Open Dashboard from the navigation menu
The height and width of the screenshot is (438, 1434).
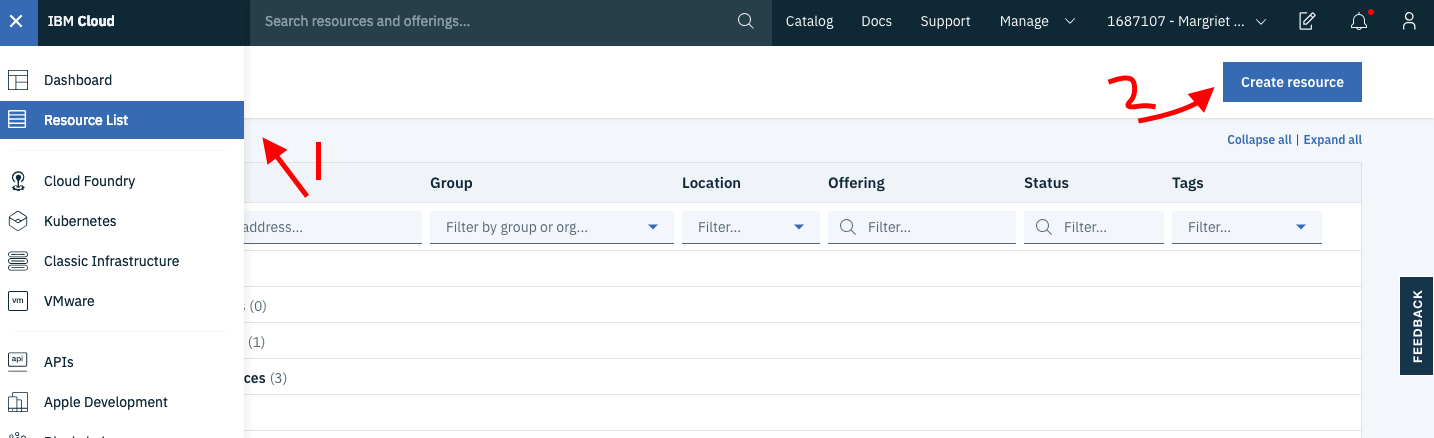pos(122,80)
